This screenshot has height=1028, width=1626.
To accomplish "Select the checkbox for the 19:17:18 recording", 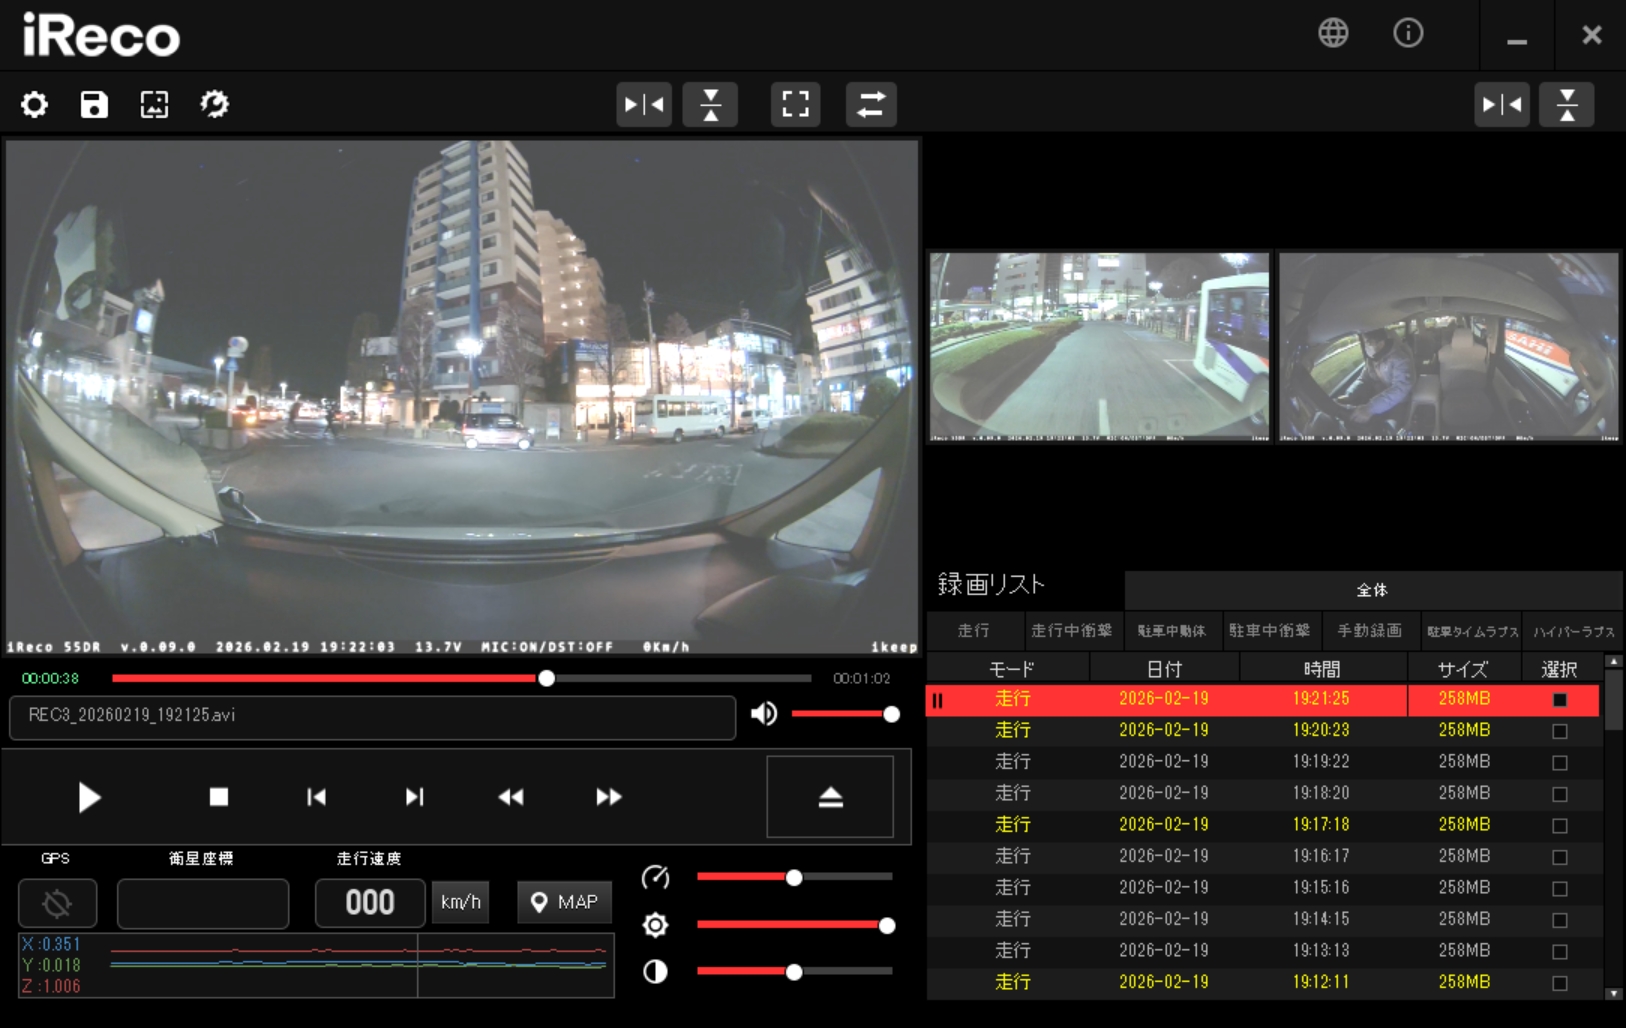I will click(1559, 825).
